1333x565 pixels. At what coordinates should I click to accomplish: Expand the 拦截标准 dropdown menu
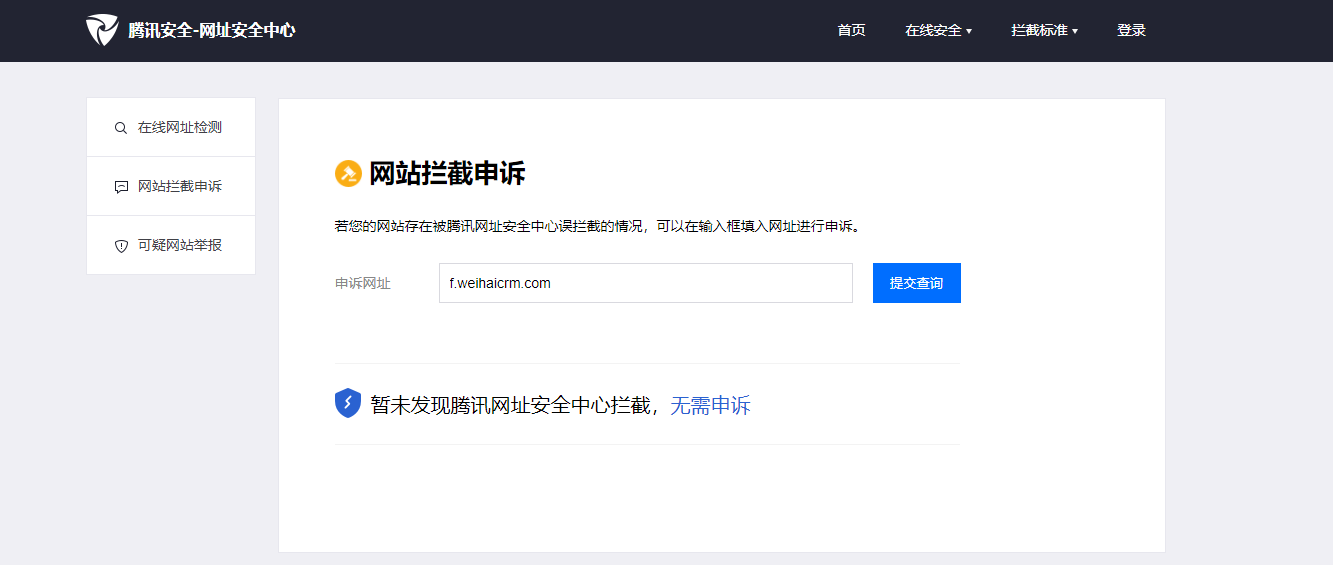pos(1044,30)
